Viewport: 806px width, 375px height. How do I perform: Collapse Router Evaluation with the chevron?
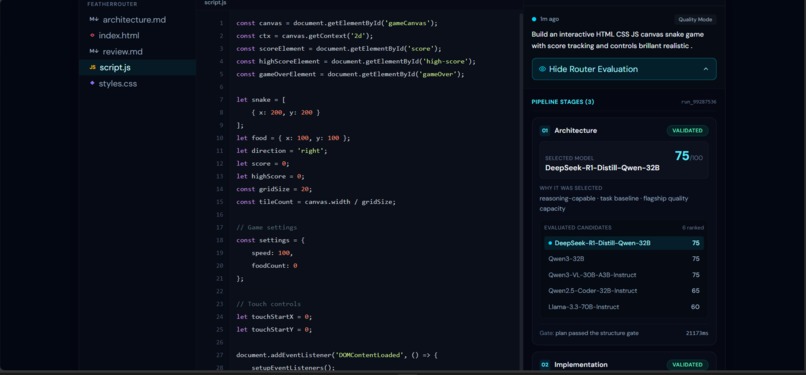pos(706,69)
